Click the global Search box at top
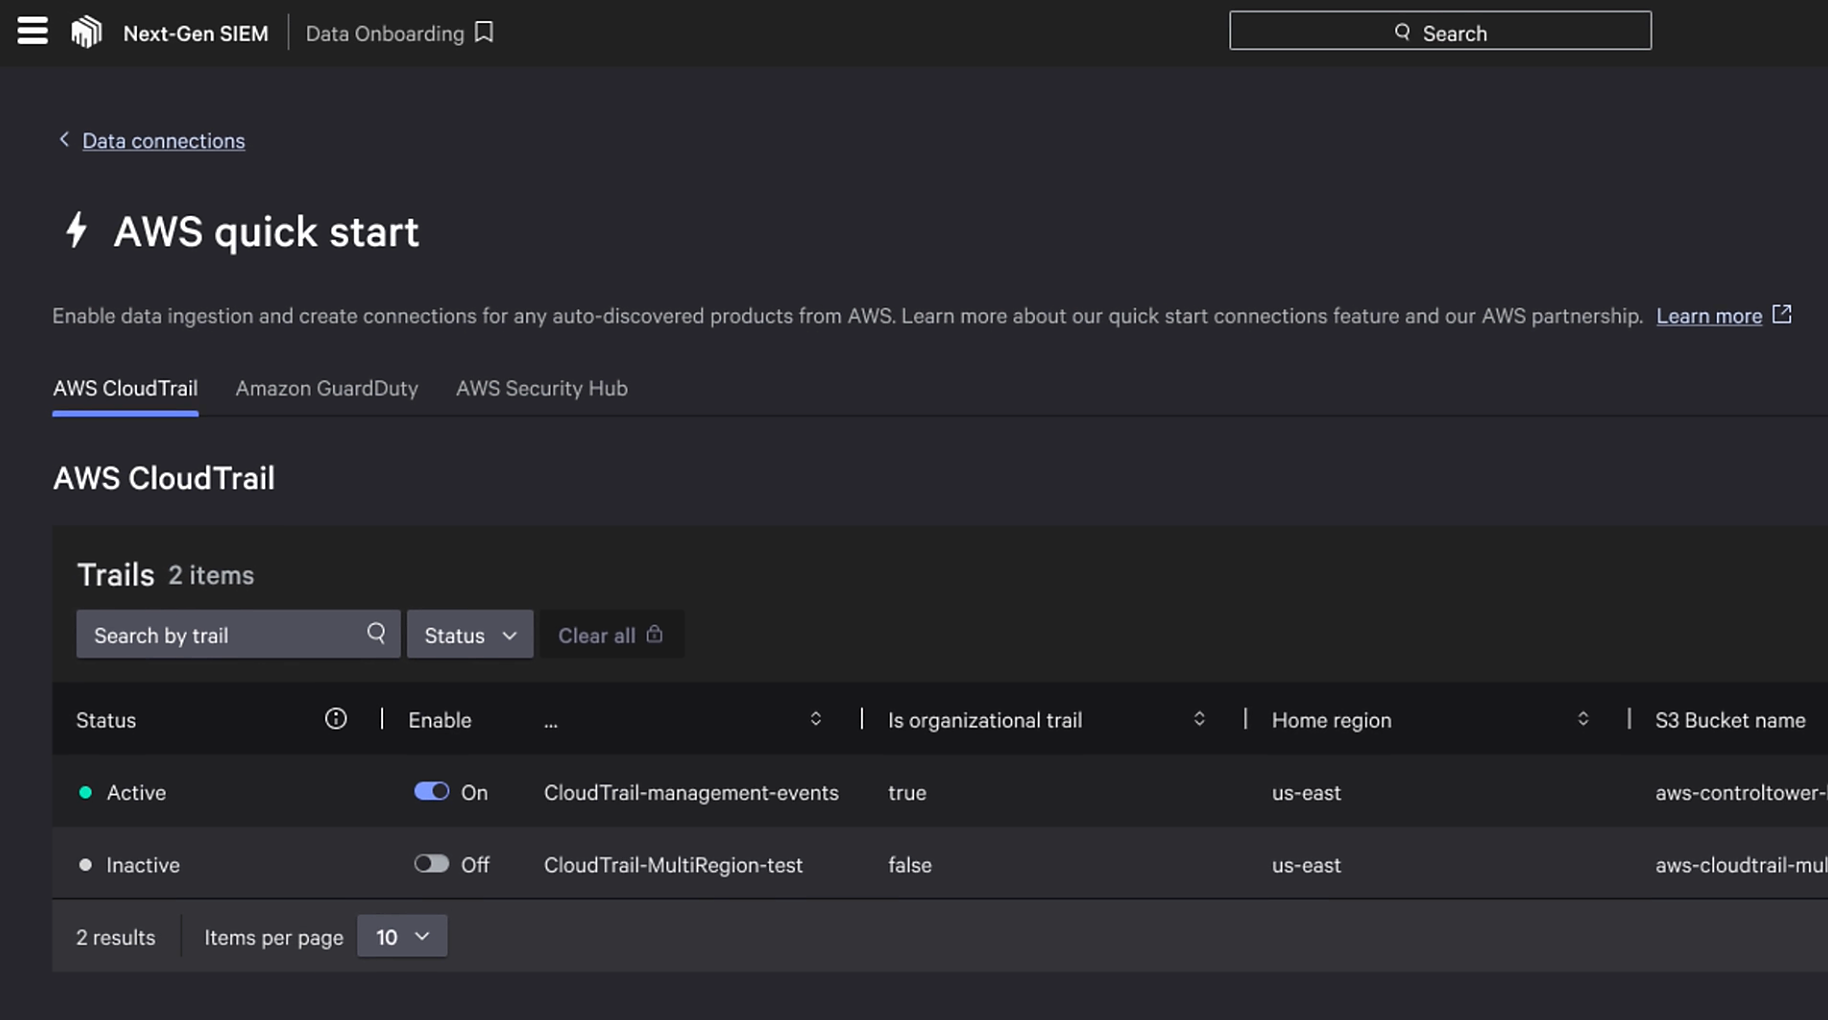Viewport: 1828px width, 1020px height. coord(1439,32)
